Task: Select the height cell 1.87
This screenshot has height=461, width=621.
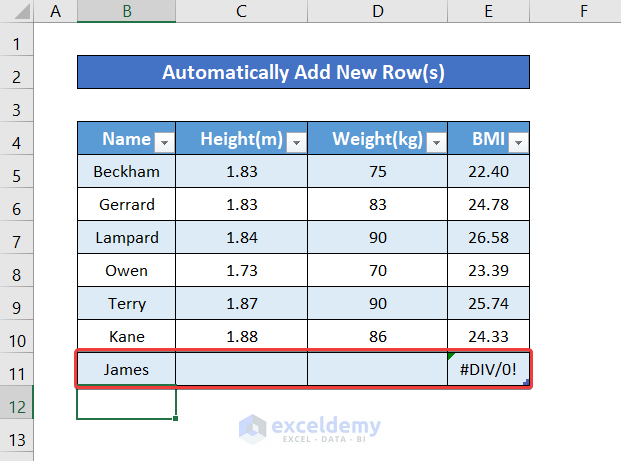Action: 242,303
